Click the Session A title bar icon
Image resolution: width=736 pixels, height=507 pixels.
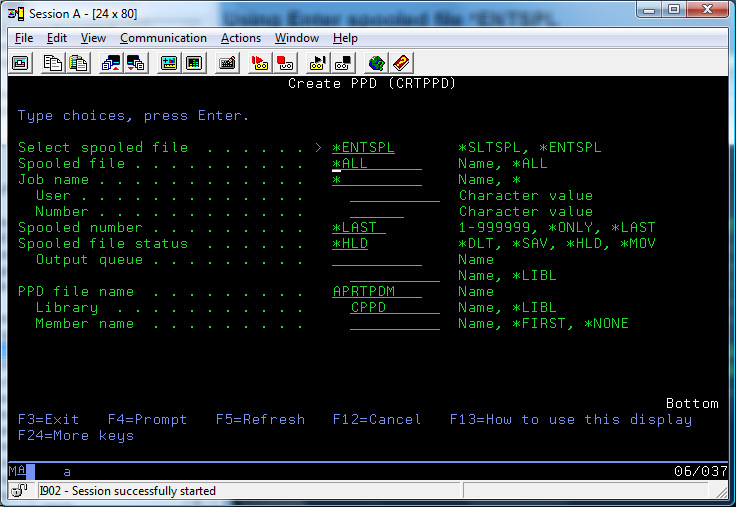(16, 14)
